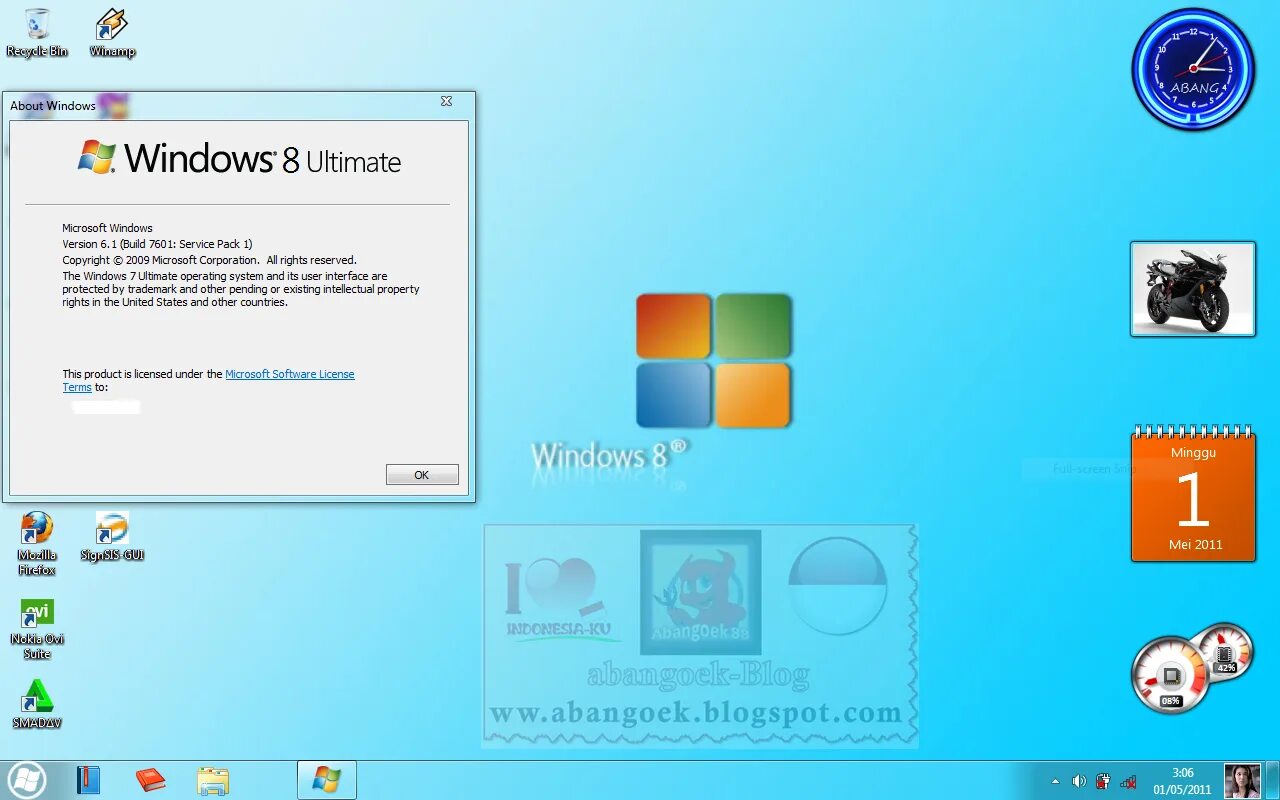Open the blue book pinned taskbar icon
1280x800 pixels.
(x=89, y=780)
